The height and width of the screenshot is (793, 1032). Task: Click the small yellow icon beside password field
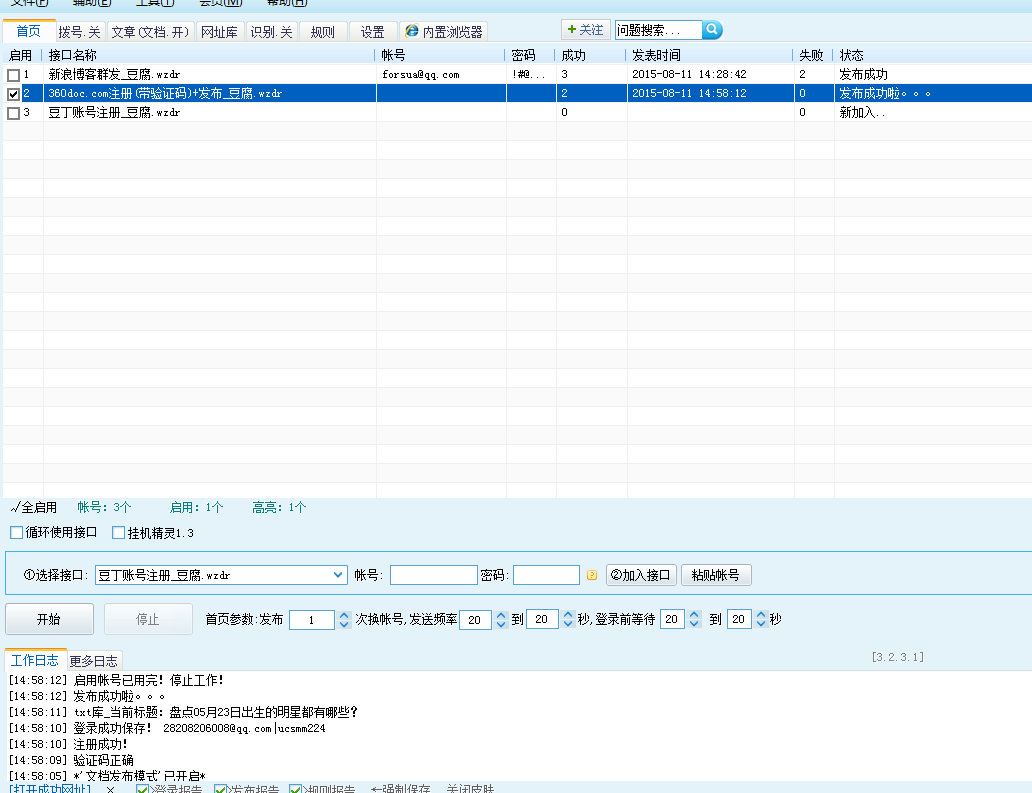click(x=591, y=575)
